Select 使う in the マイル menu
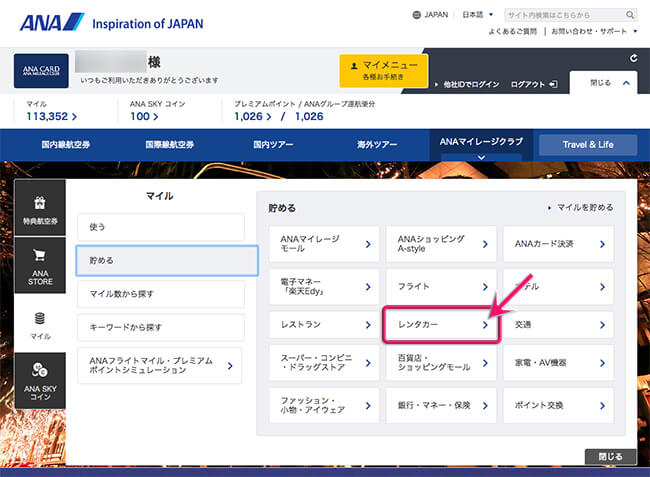 tap(161, 227)
